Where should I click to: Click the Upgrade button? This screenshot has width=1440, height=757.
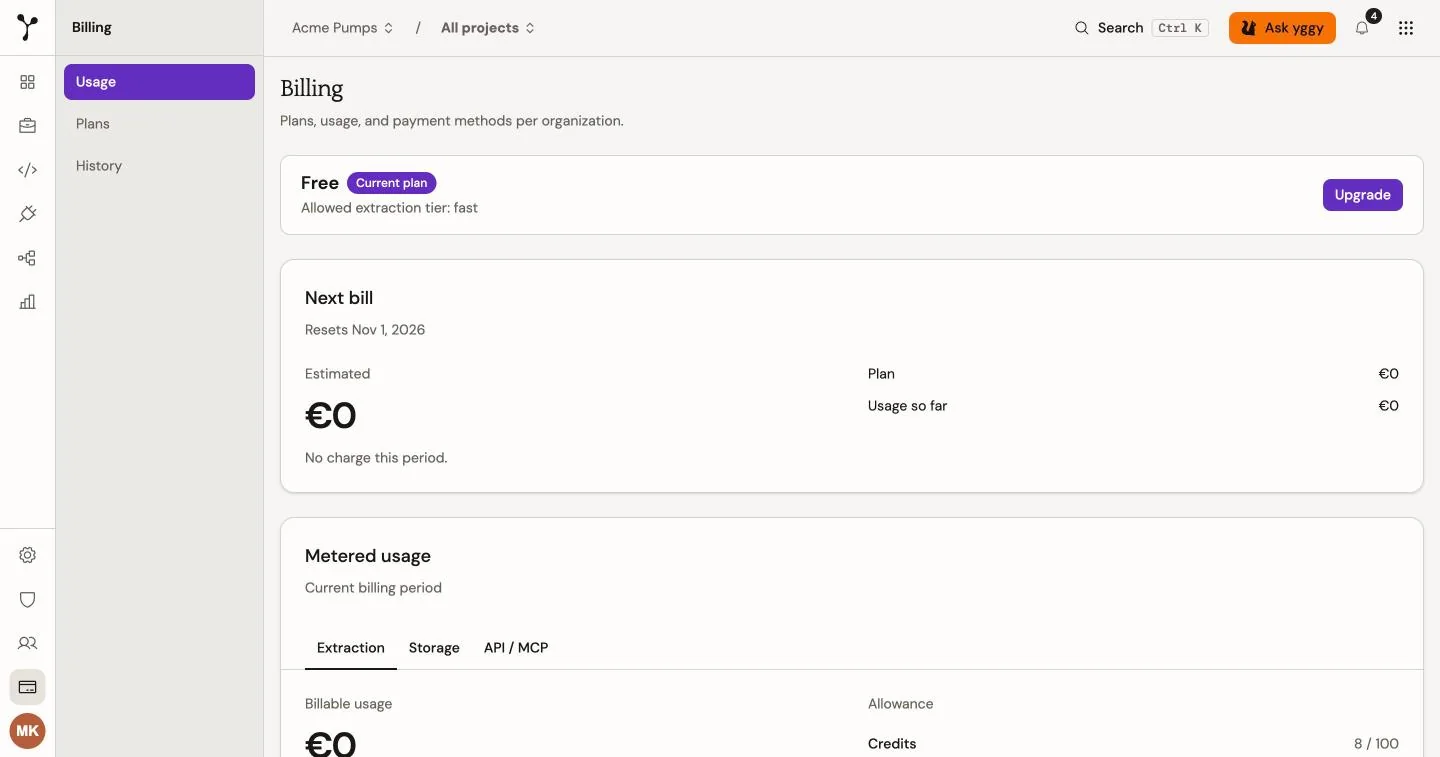click(1363, 195)
